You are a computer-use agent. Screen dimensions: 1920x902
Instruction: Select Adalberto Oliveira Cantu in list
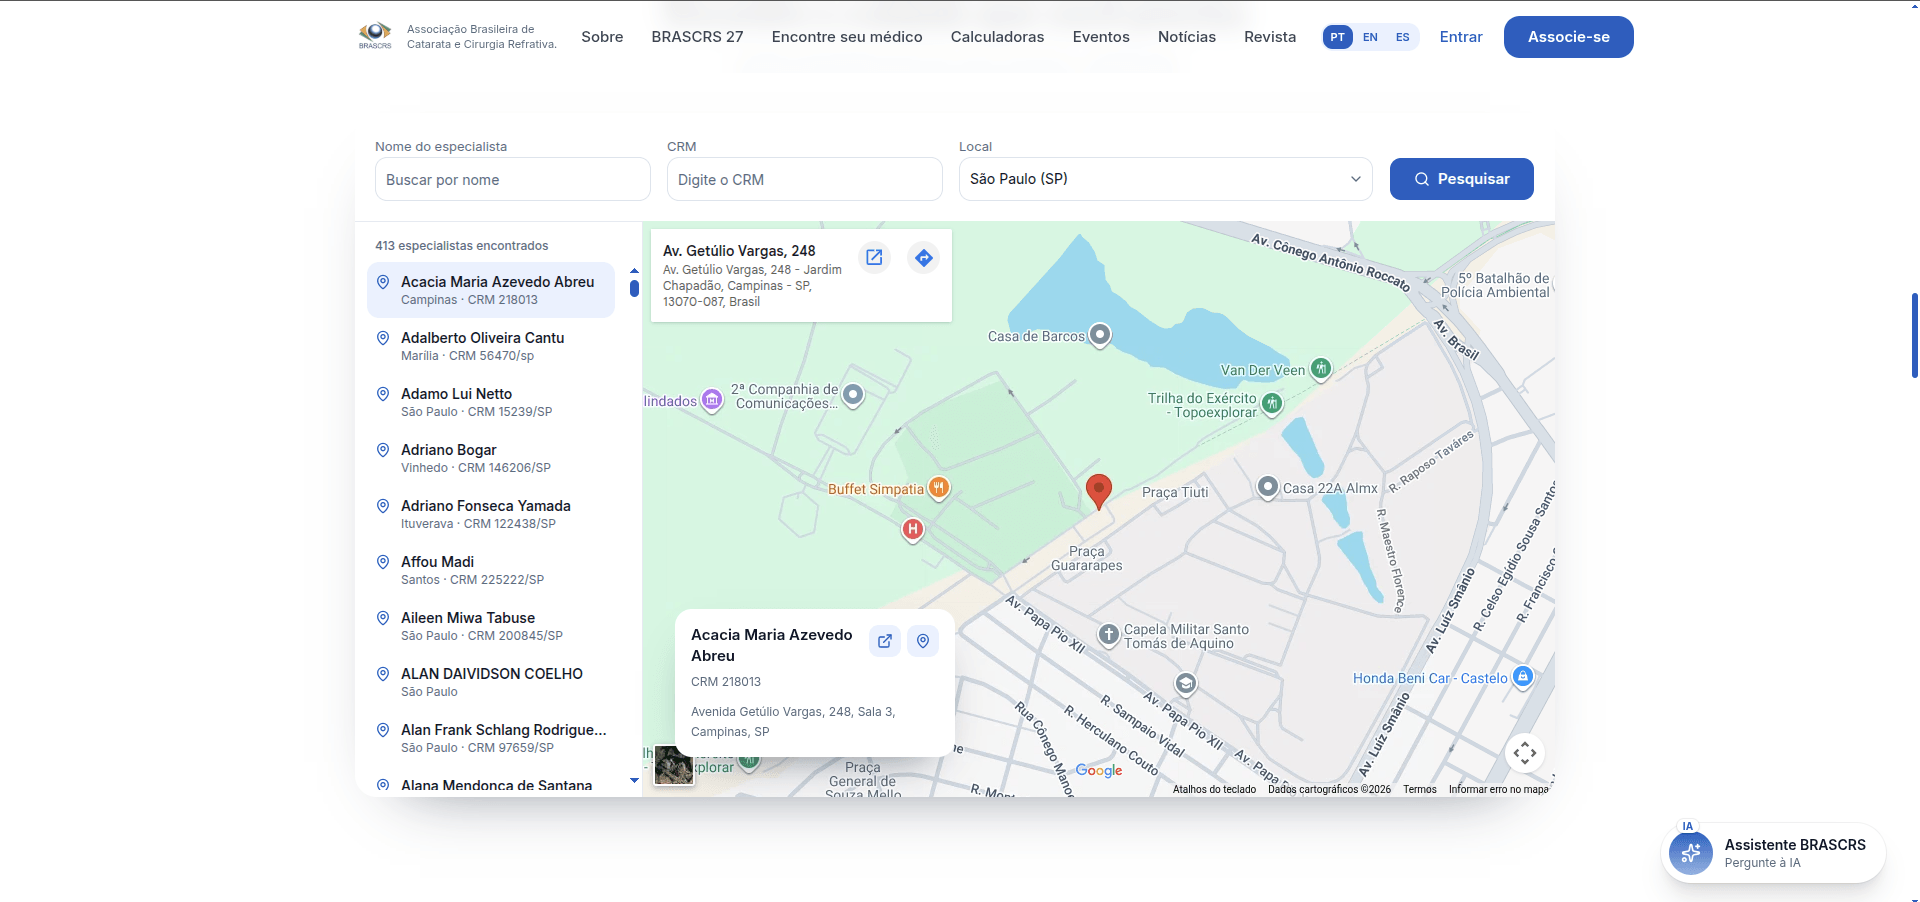click(x=491, y=346)
